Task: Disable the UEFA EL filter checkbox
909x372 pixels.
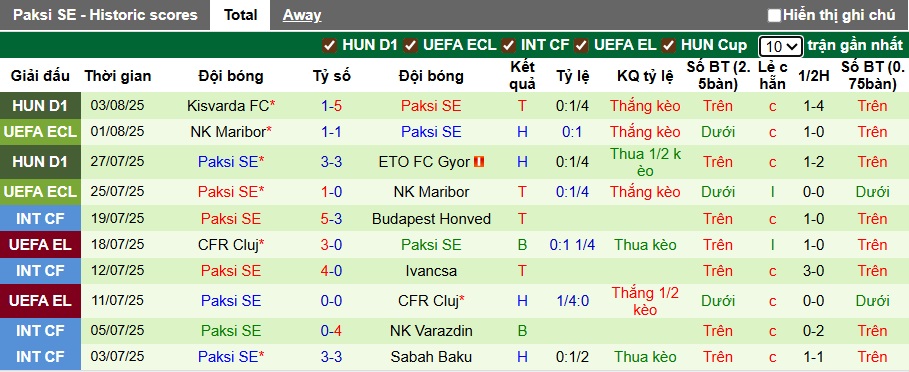Action: [x=582, y=46]
